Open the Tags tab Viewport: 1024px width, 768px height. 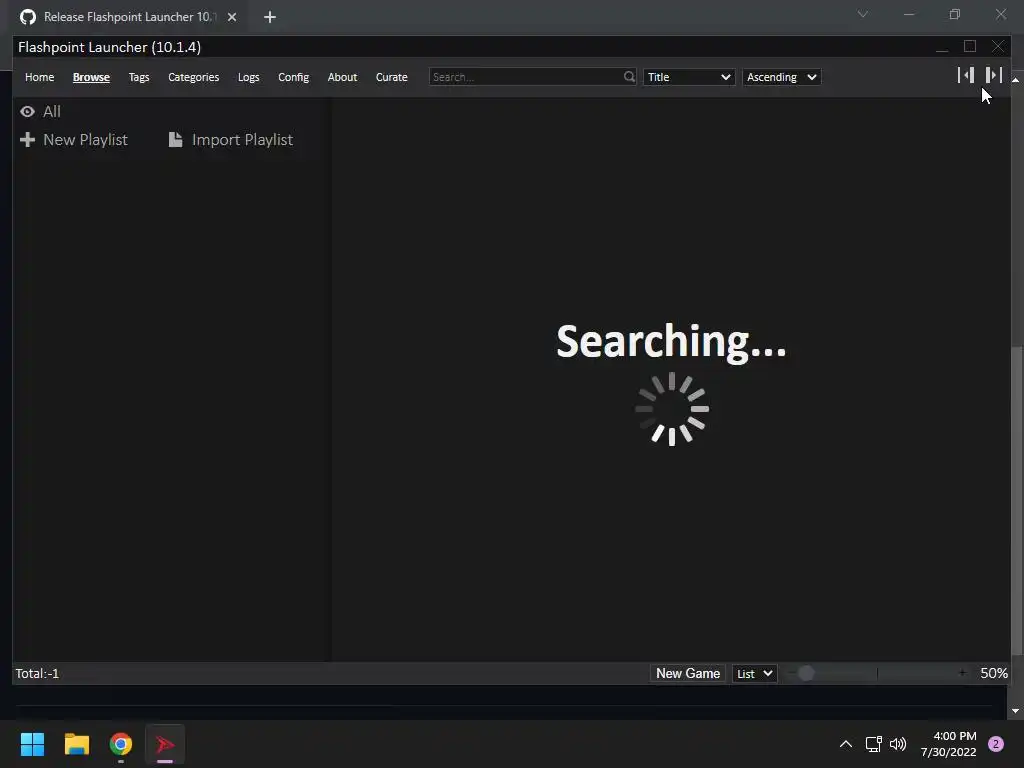(x=139, y=77)
